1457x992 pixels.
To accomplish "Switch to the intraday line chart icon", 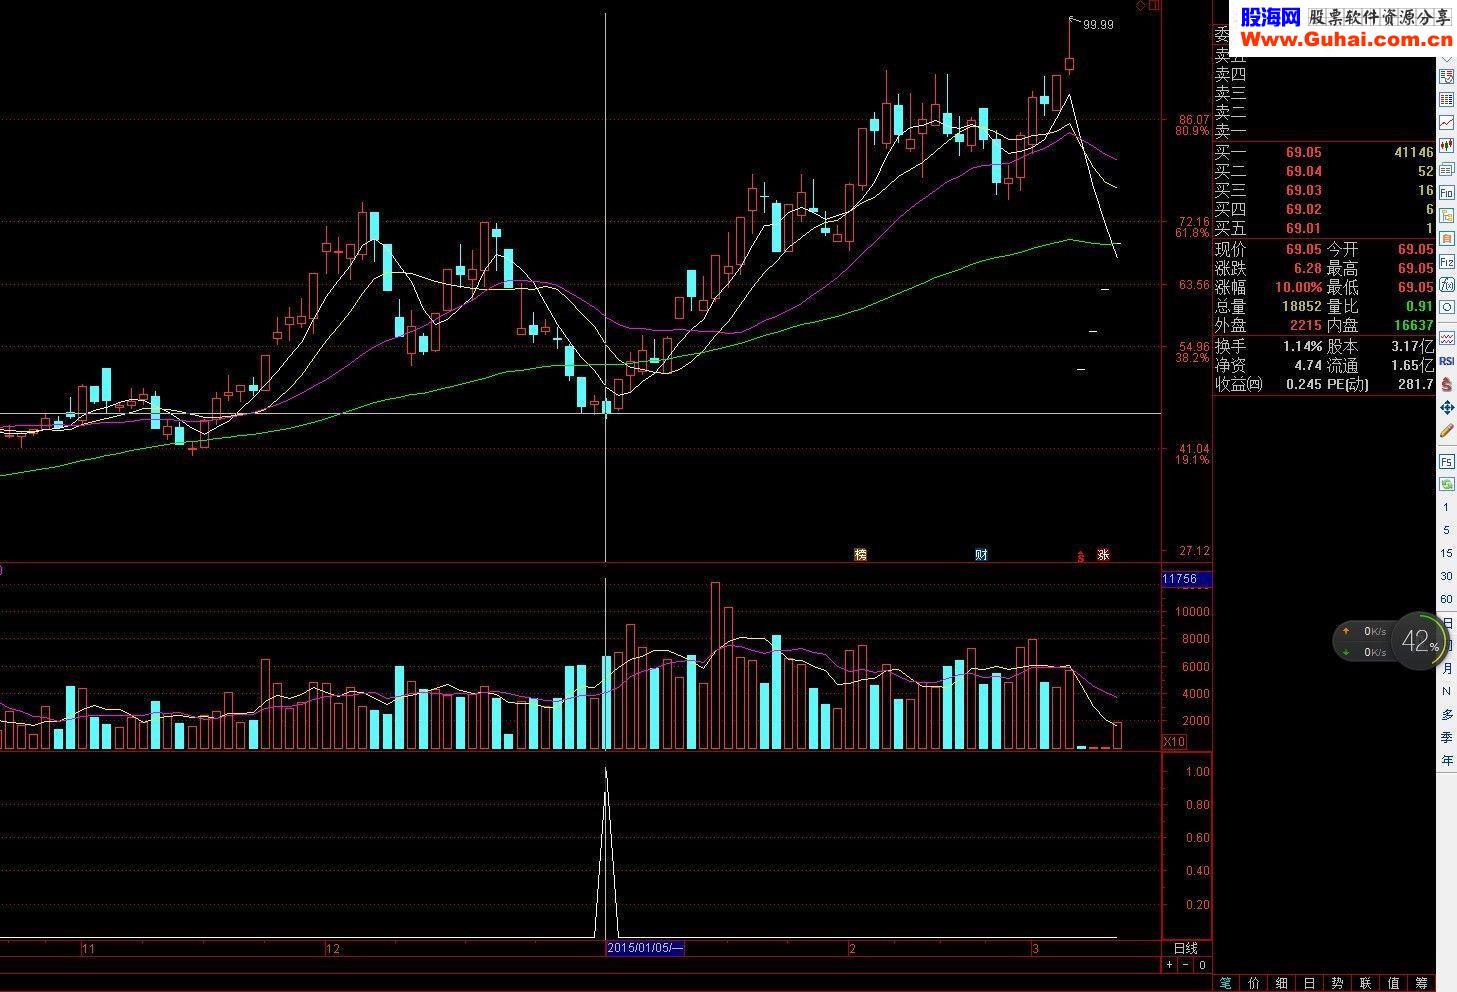I will pos(1447,122).
